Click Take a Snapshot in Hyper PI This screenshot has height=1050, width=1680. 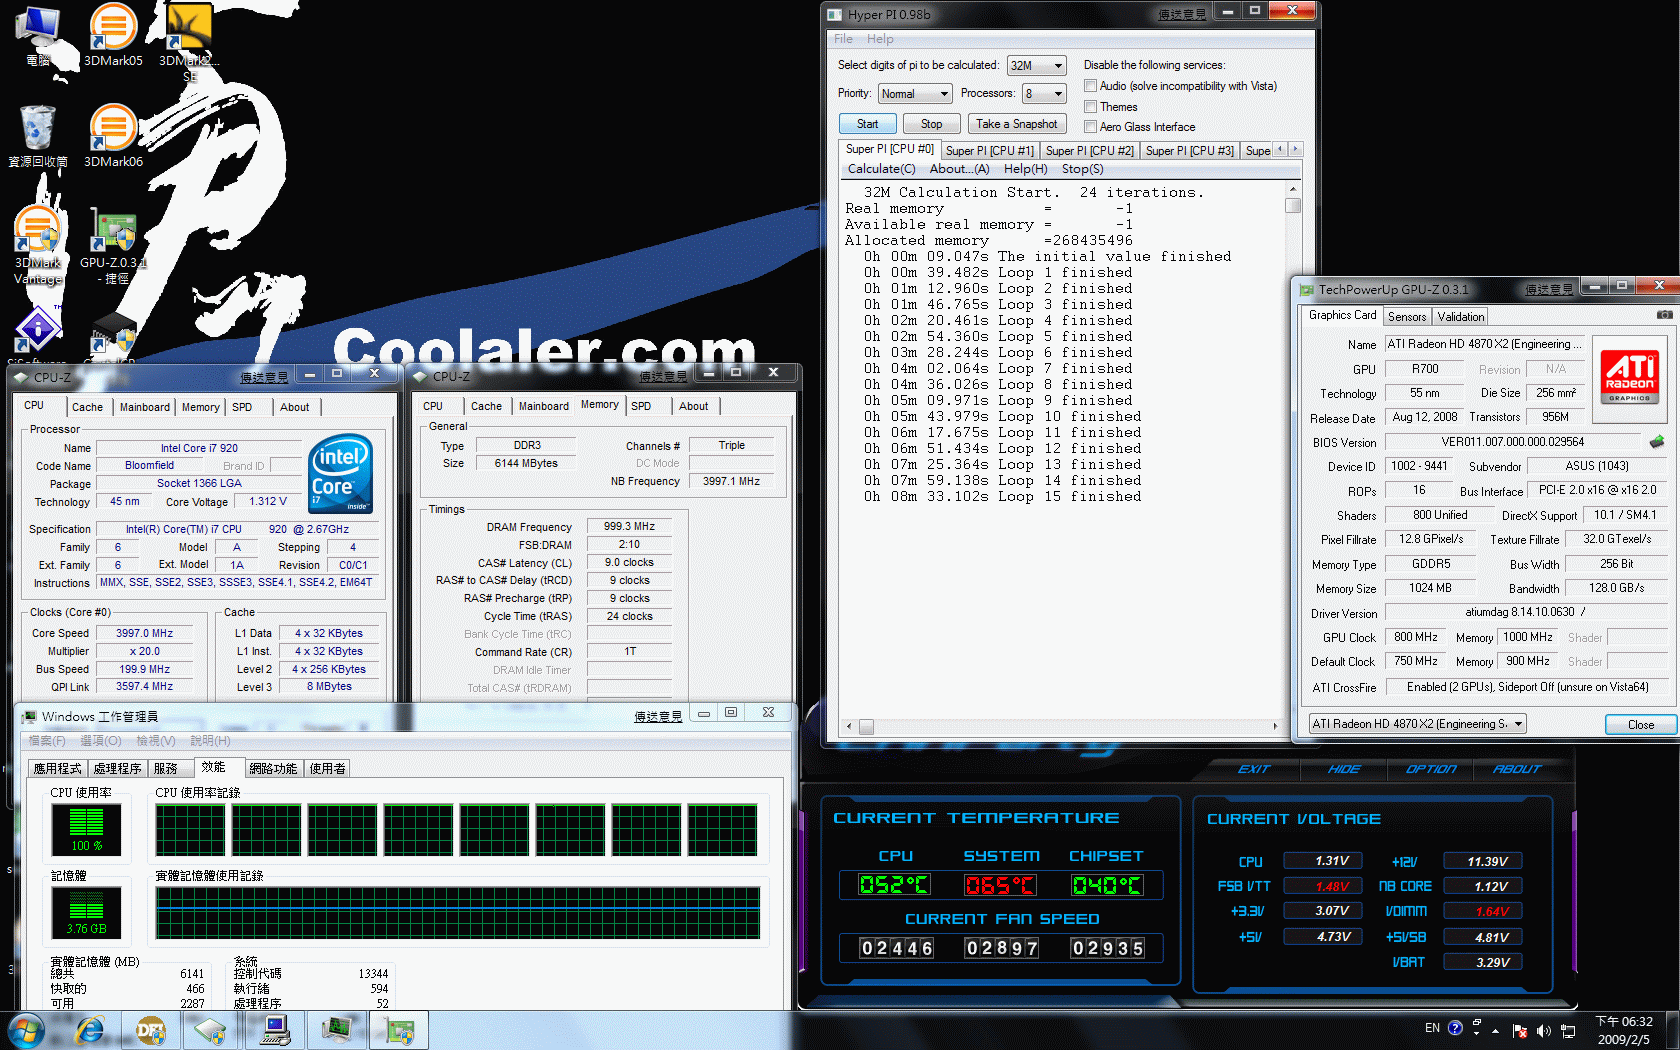[x=1017, y=124]
